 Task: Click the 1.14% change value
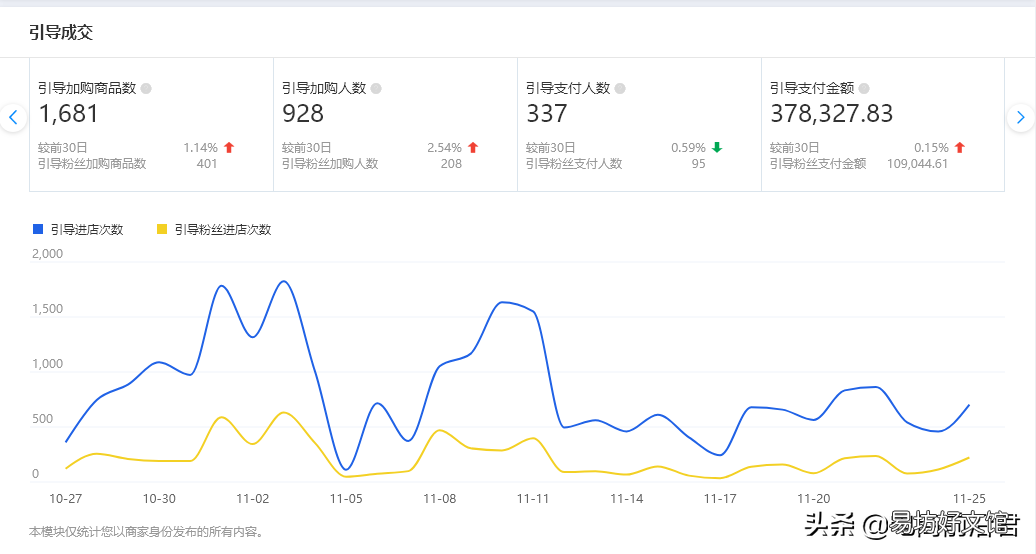(x=200, y=147)
